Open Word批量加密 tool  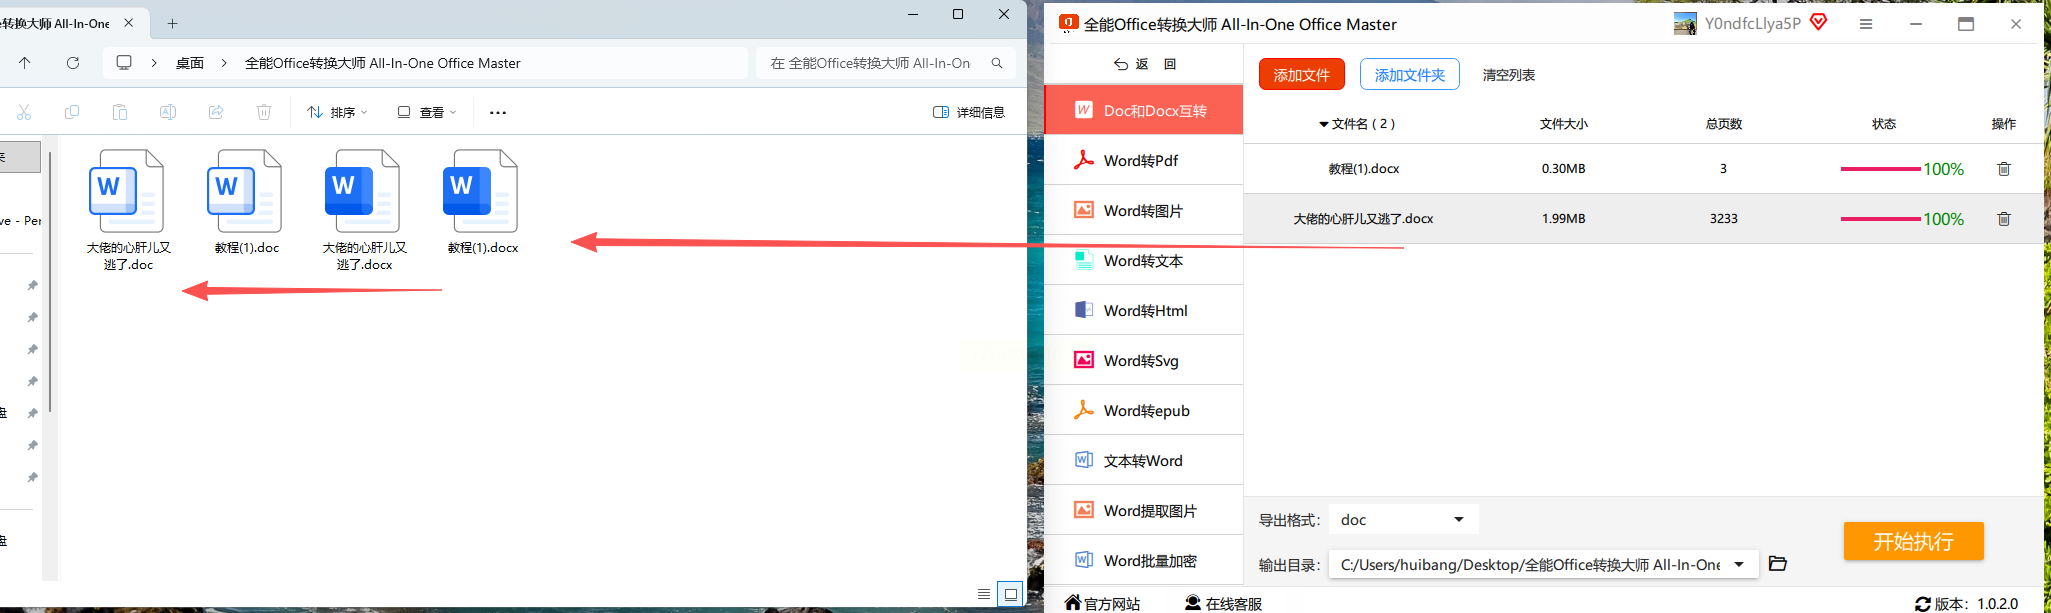[1143, 560]
